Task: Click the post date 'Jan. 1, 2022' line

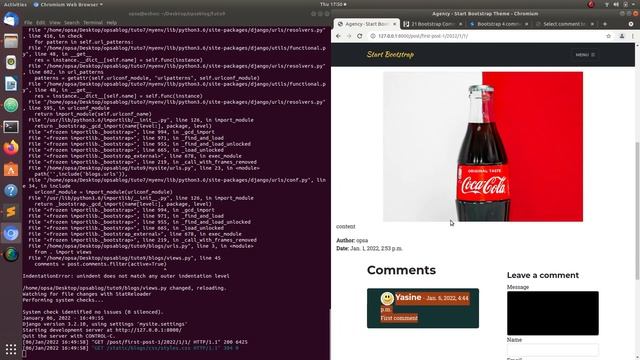Action: click(369, 248)
